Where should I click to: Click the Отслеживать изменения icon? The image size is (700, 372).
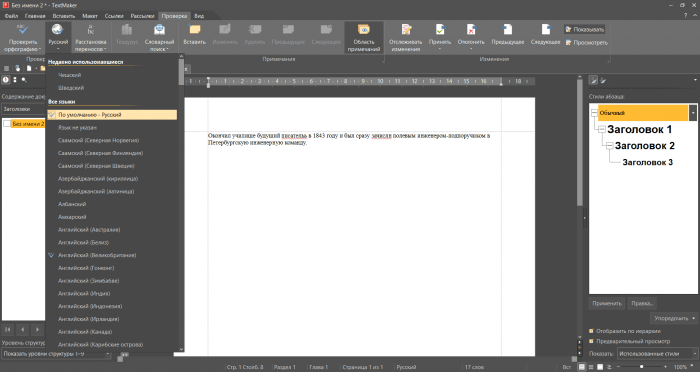(406, 30)
